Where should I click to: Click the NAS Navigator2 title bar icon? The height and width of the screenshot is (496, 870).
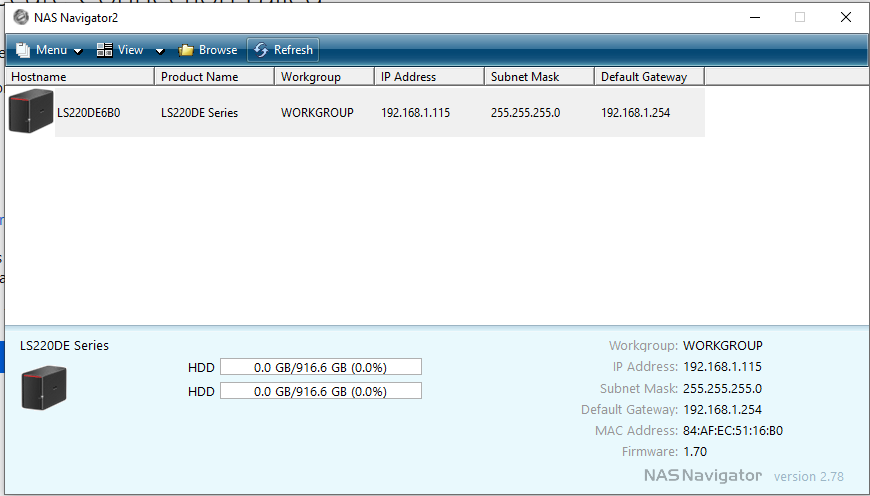(x=21, y=17)
